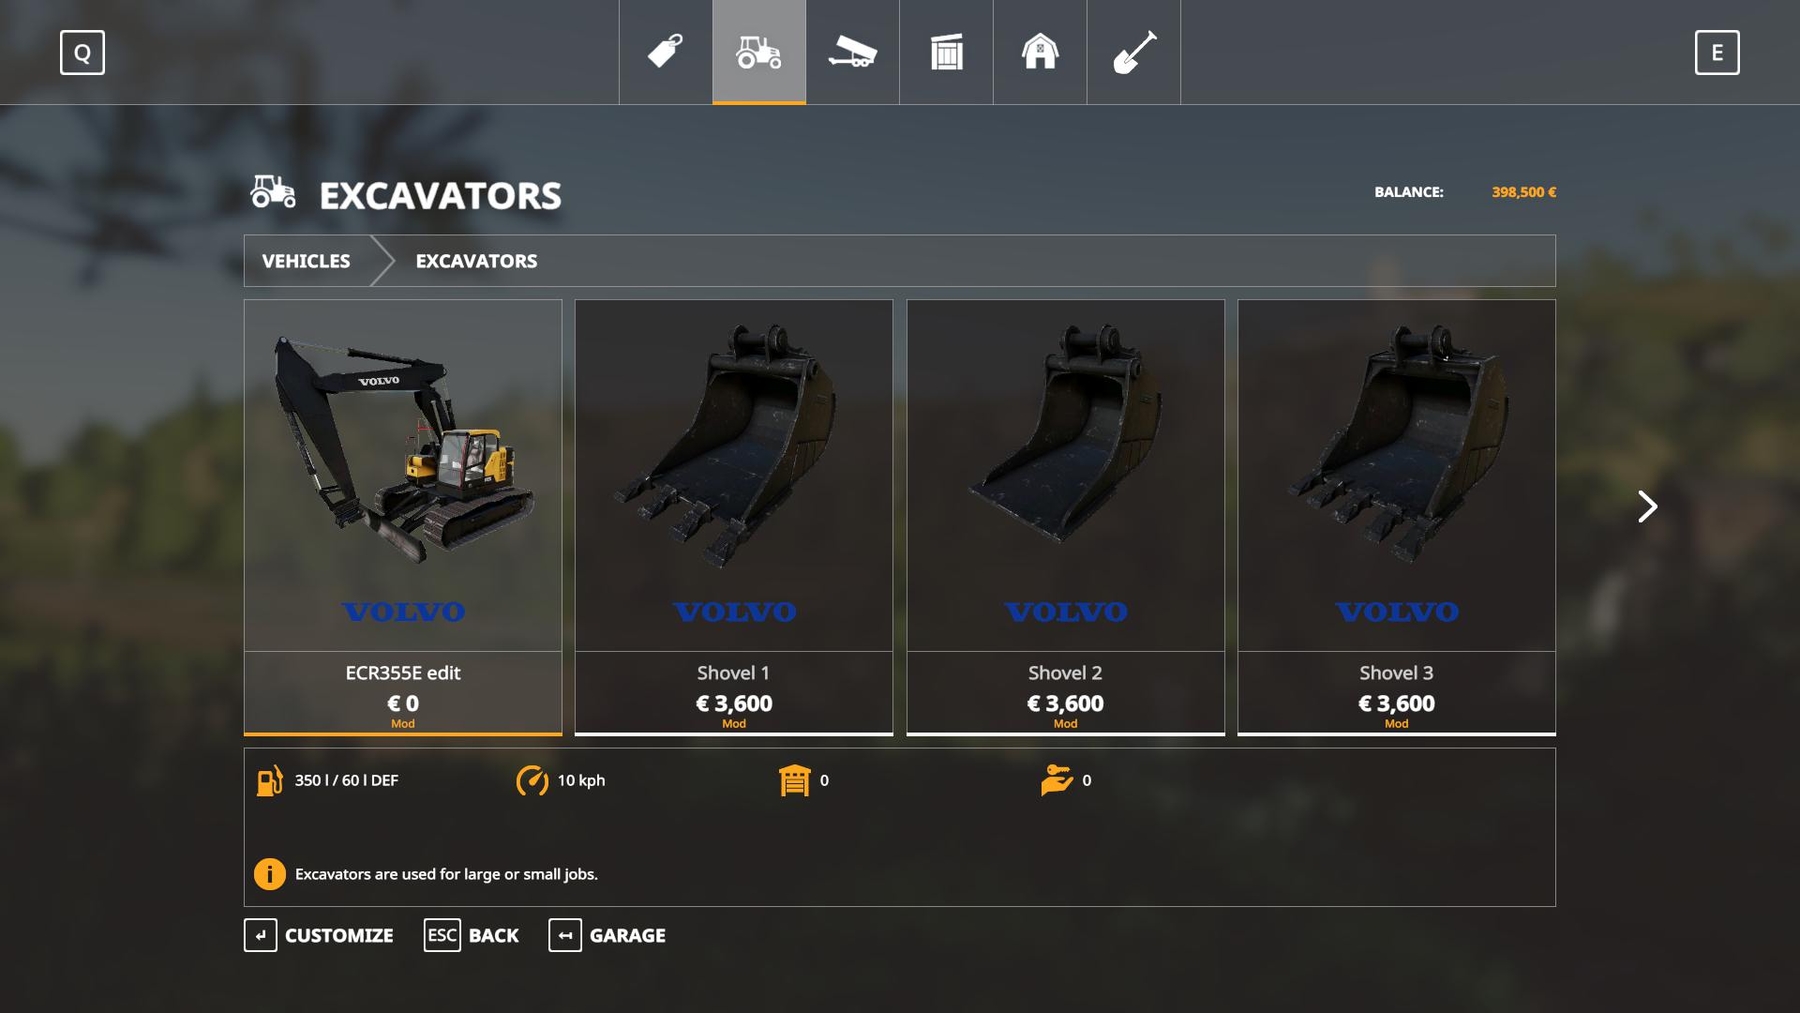Select the Shovel 1 item card
Screen dimensions: 1800x1013
tap(734, 517)
